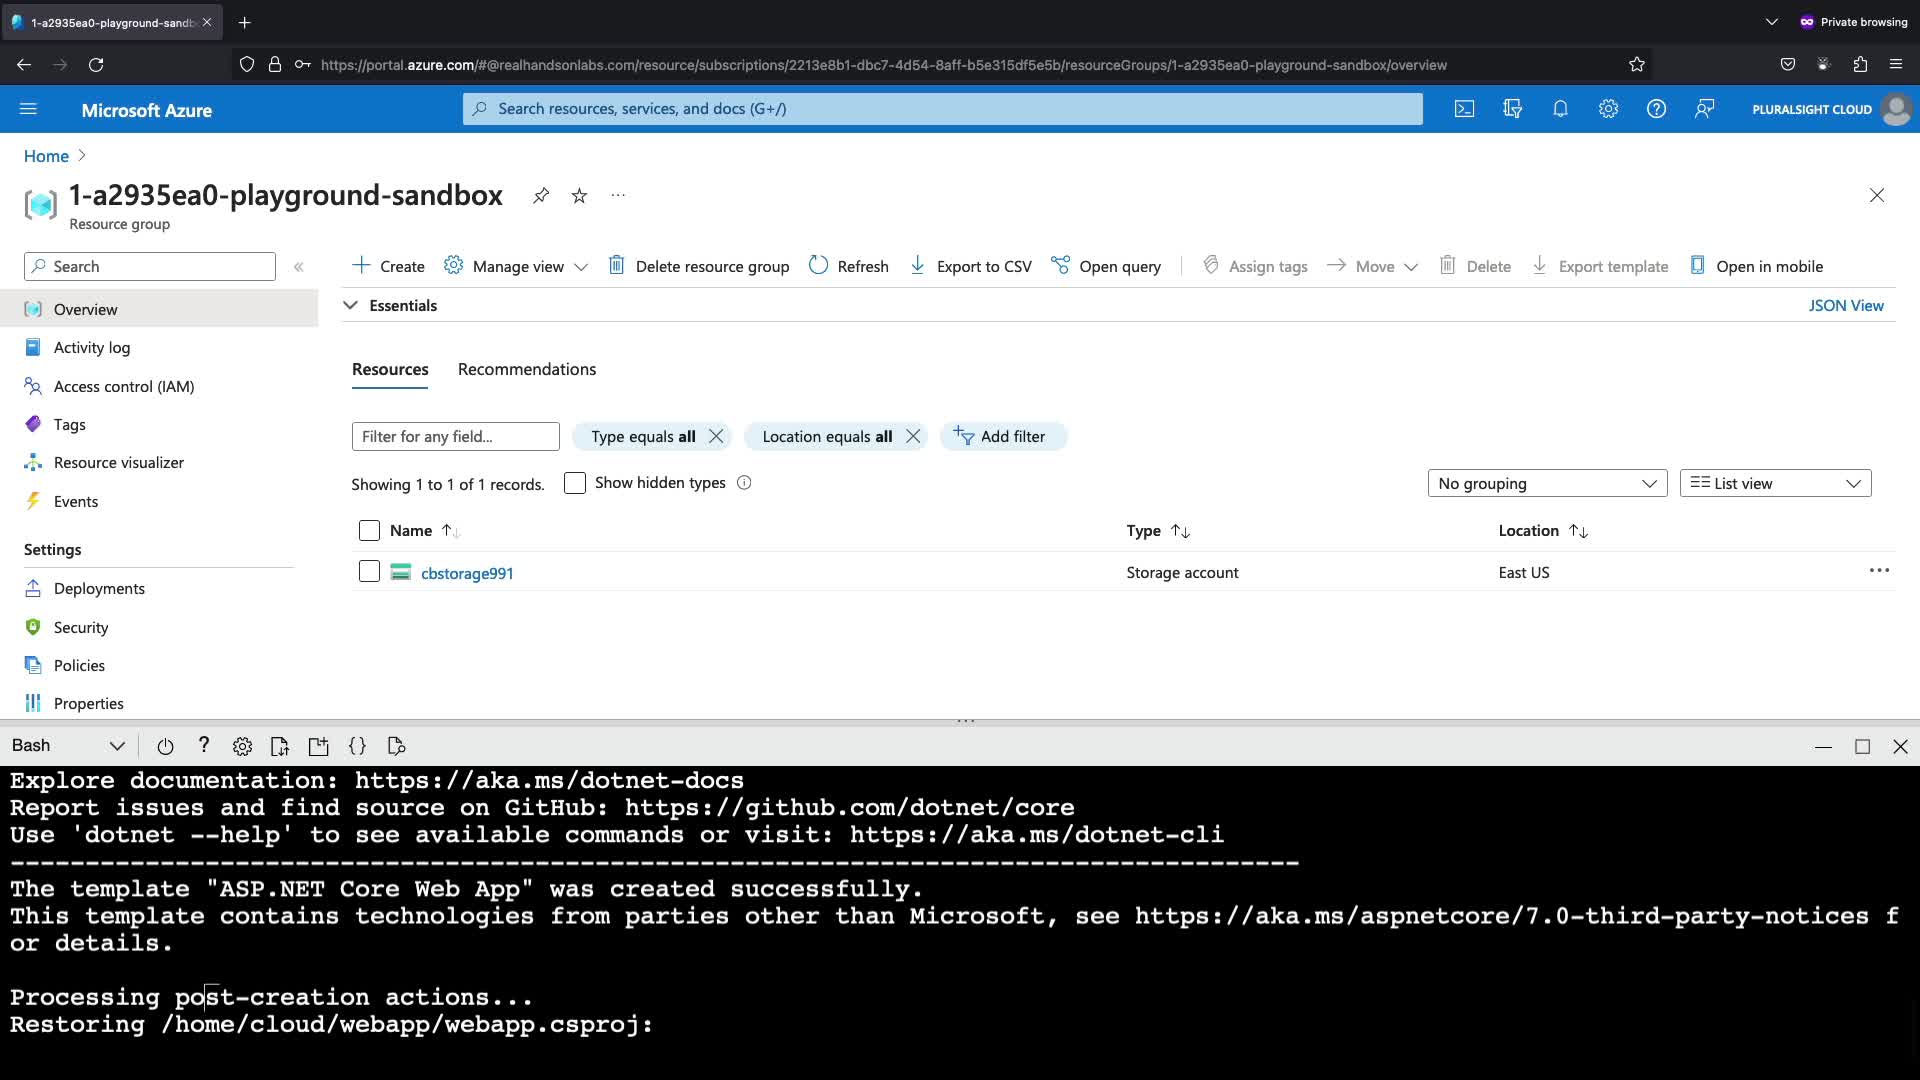Check the cbstorage991 row checkbox
The height and width of the screenshot is (1080, 1920).
click(369, 572)
